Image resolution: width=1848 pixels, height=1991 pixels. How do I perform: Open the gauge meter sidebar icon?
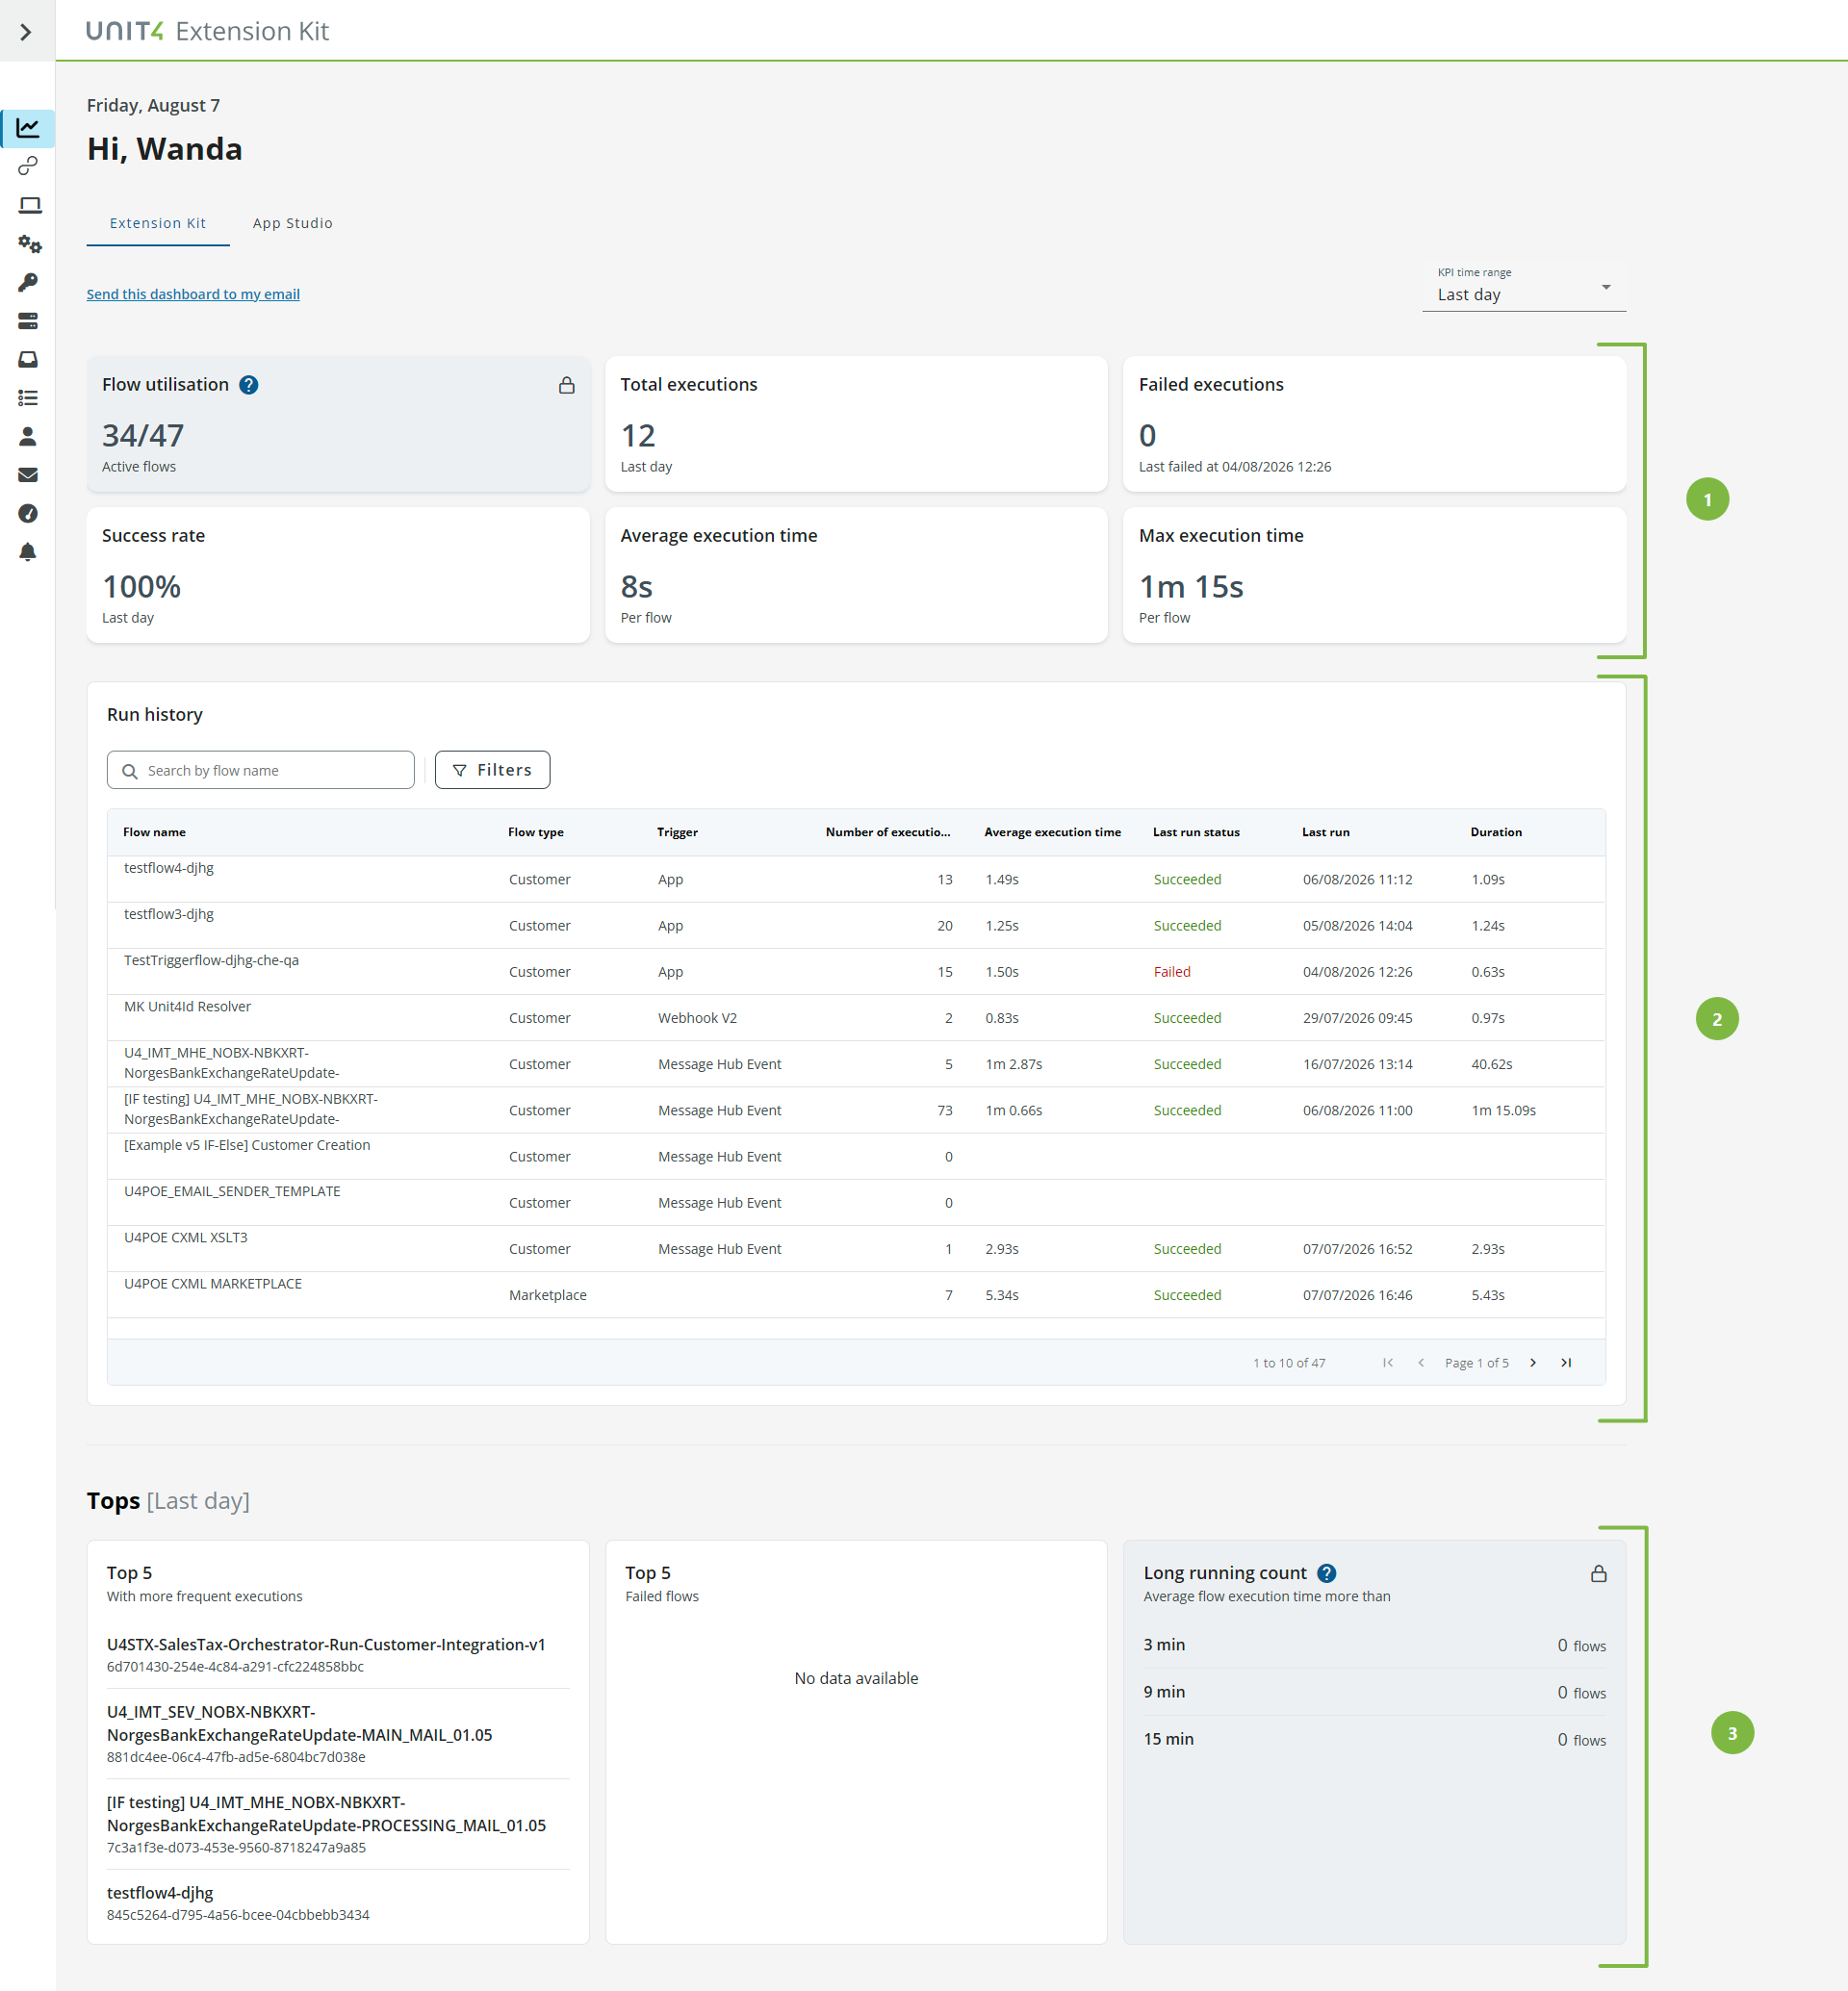(x=28, y=513)
